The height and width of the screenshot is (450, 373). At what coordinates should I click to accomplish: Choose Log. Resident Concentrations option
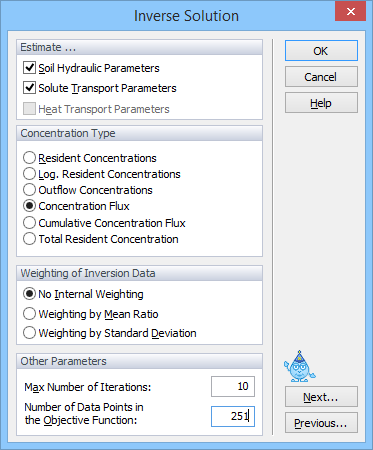[29, 174]
